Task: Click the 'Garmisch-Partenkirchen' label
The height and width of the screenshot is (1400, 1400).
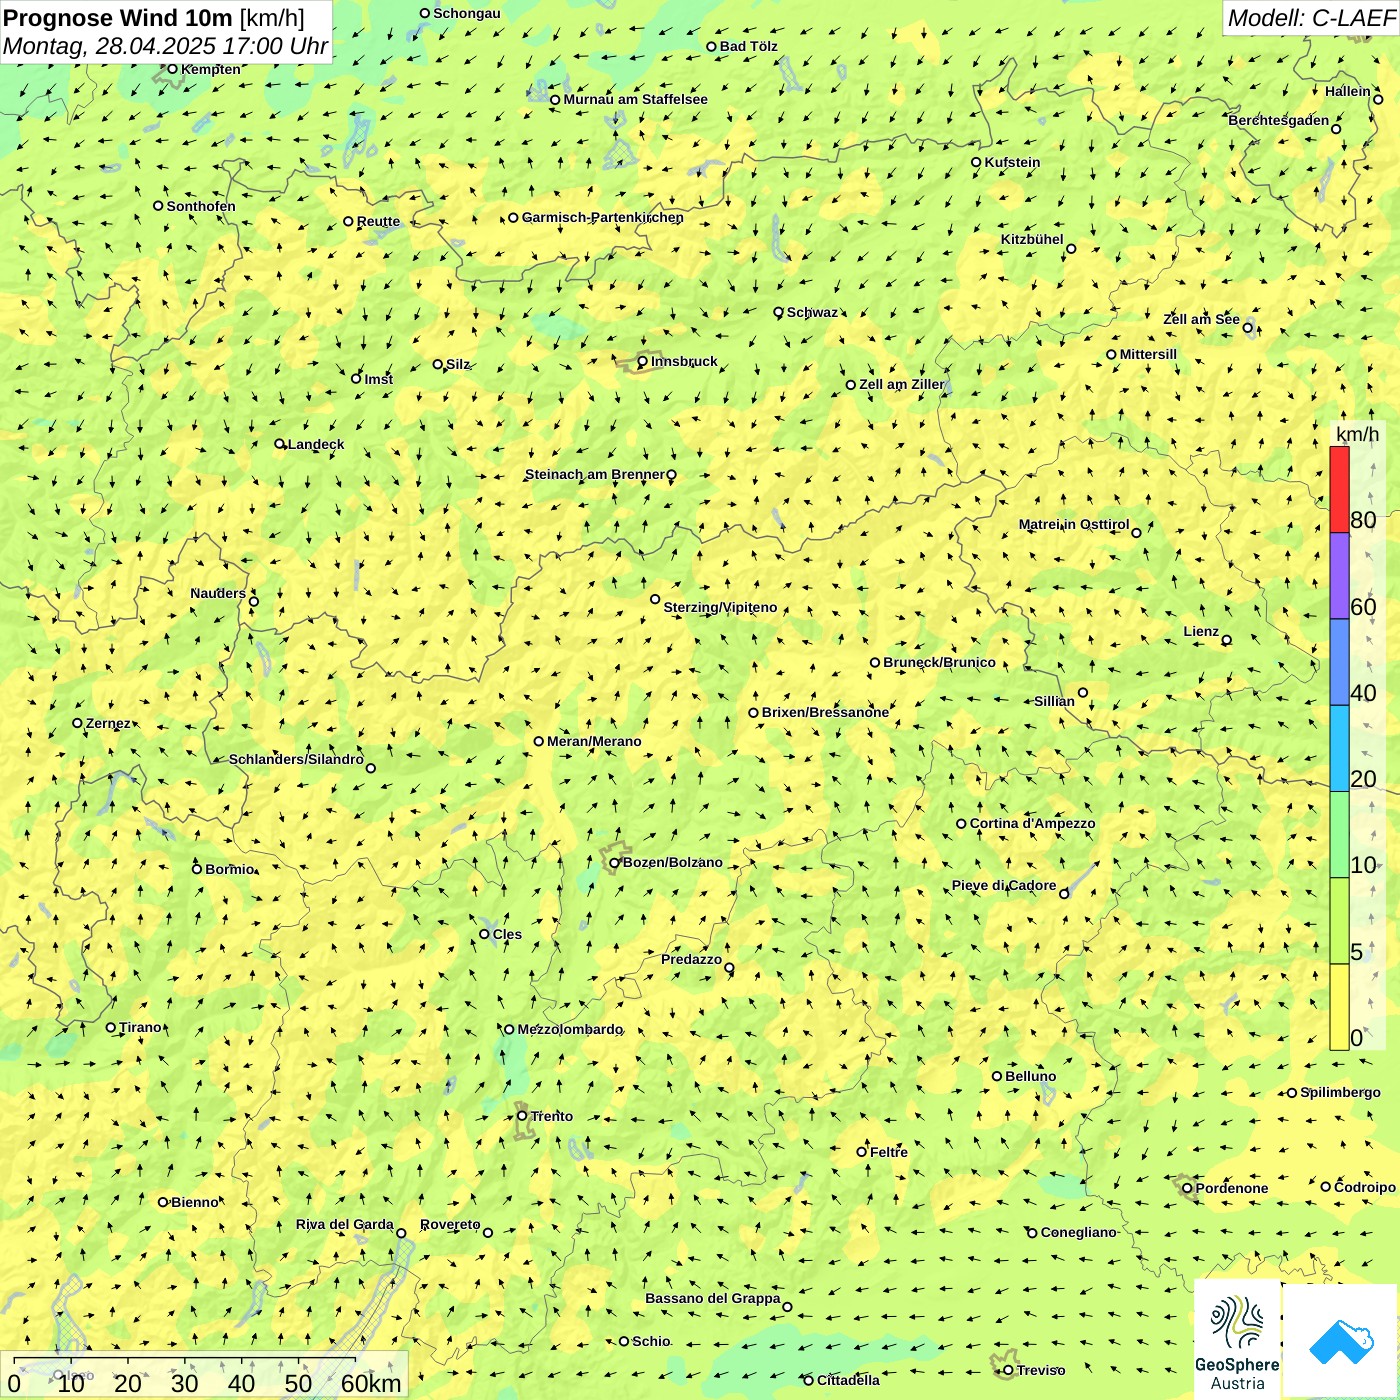Action: 603,217
